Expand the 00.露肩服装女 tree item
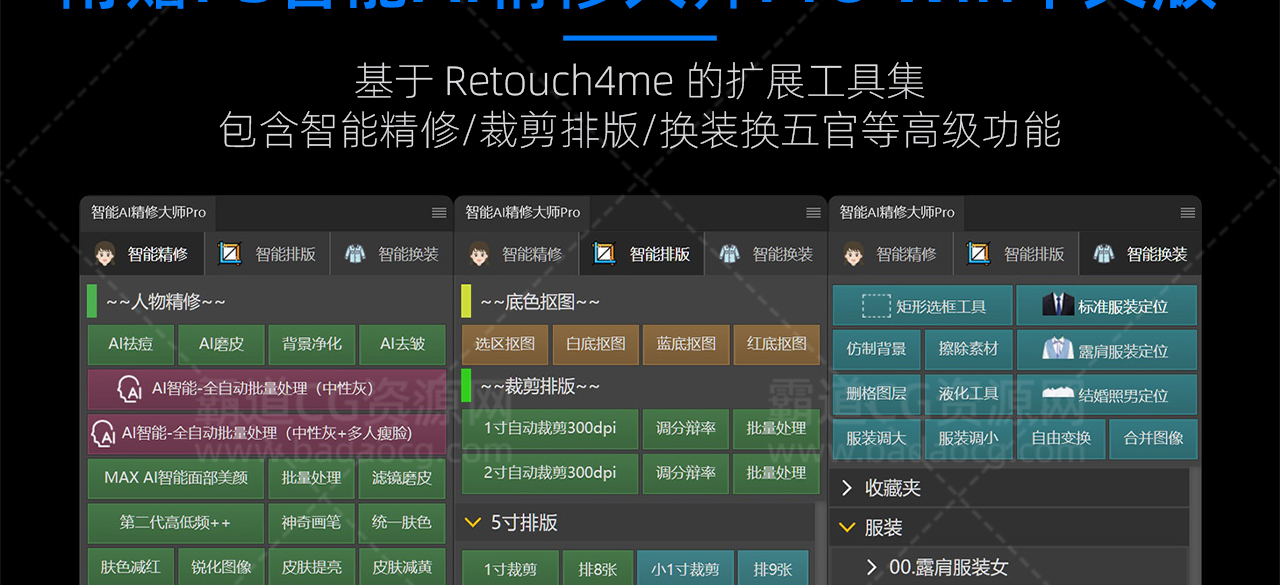This screenshot has width=1280, height=585. [x=871, y=567]
